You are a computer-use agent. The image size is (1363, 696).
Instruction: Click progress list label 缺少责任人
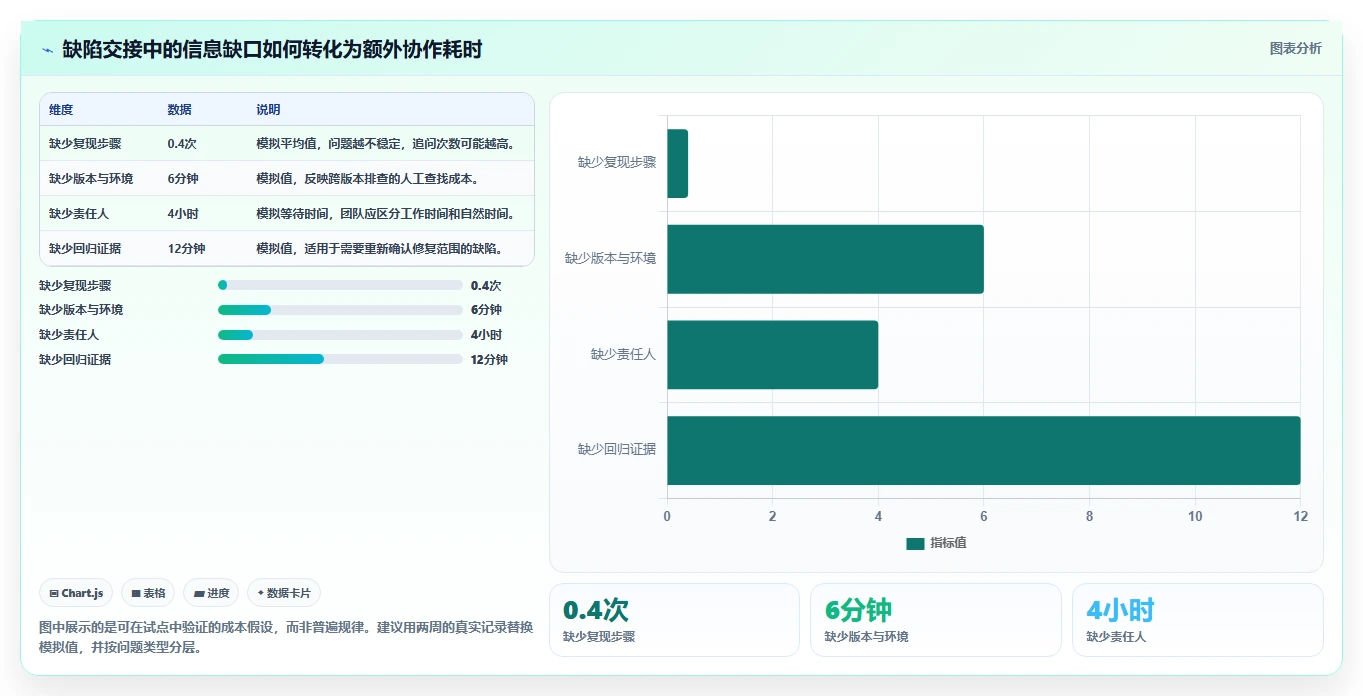69,335
